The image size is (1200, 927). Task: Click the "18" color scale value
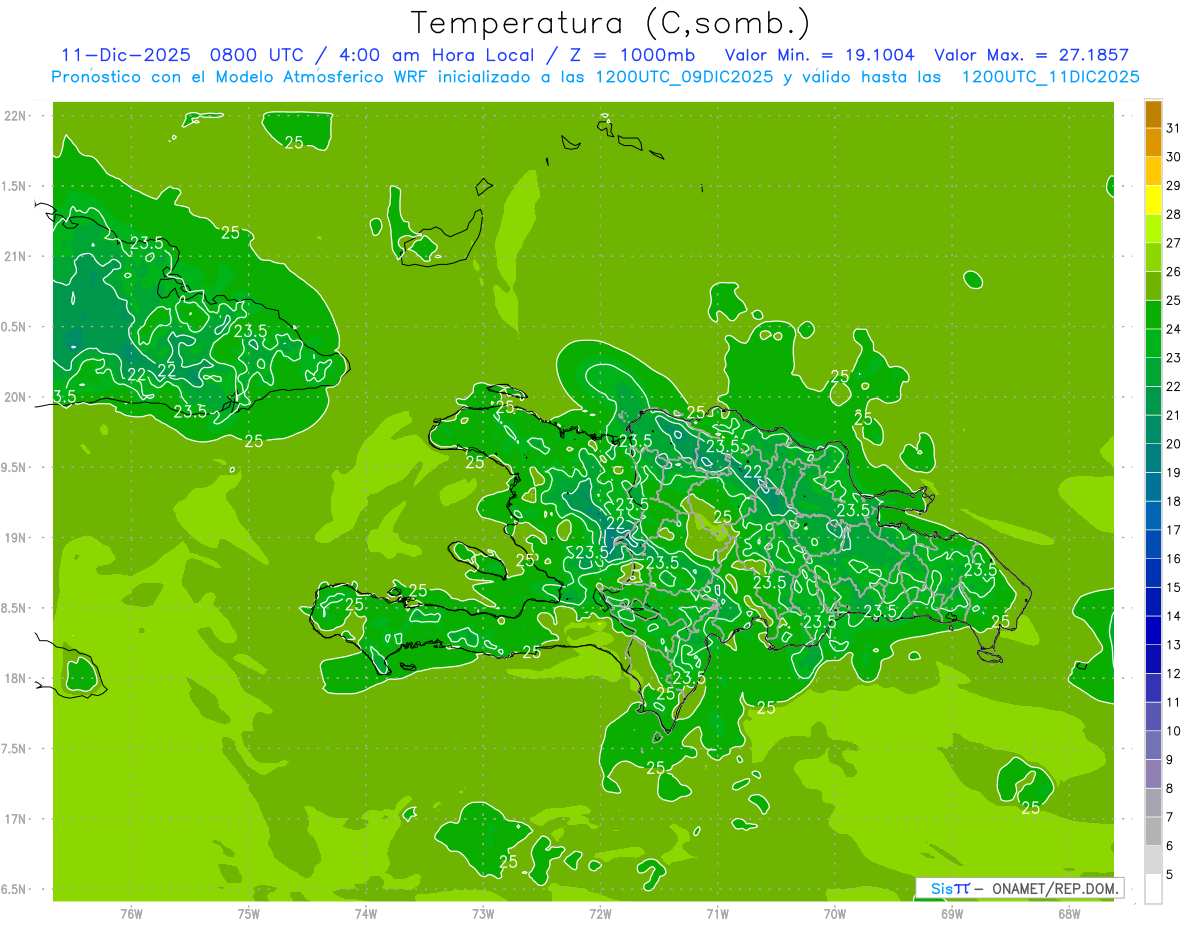(1173, 501)
